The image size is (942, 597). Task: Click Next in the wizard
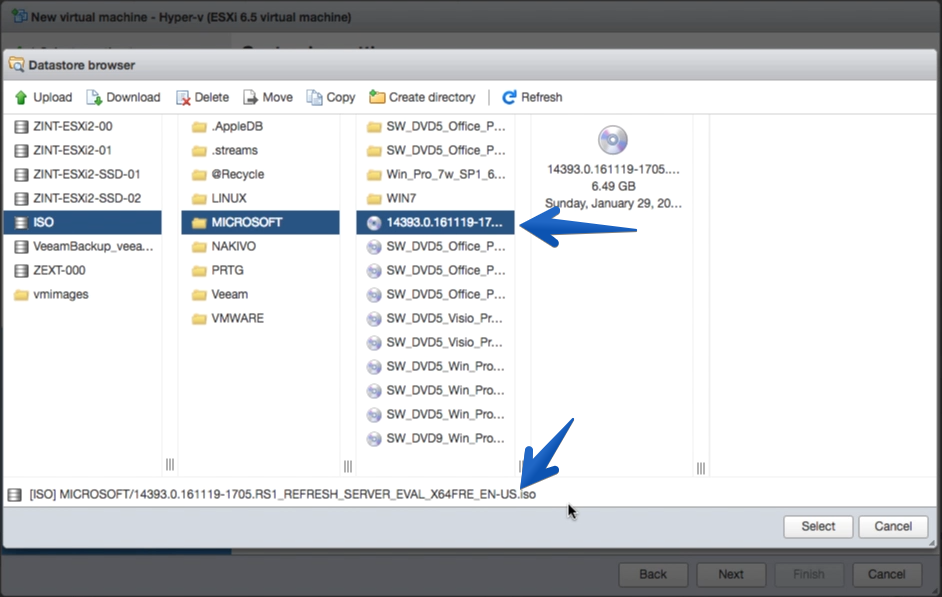pos(731,574)
